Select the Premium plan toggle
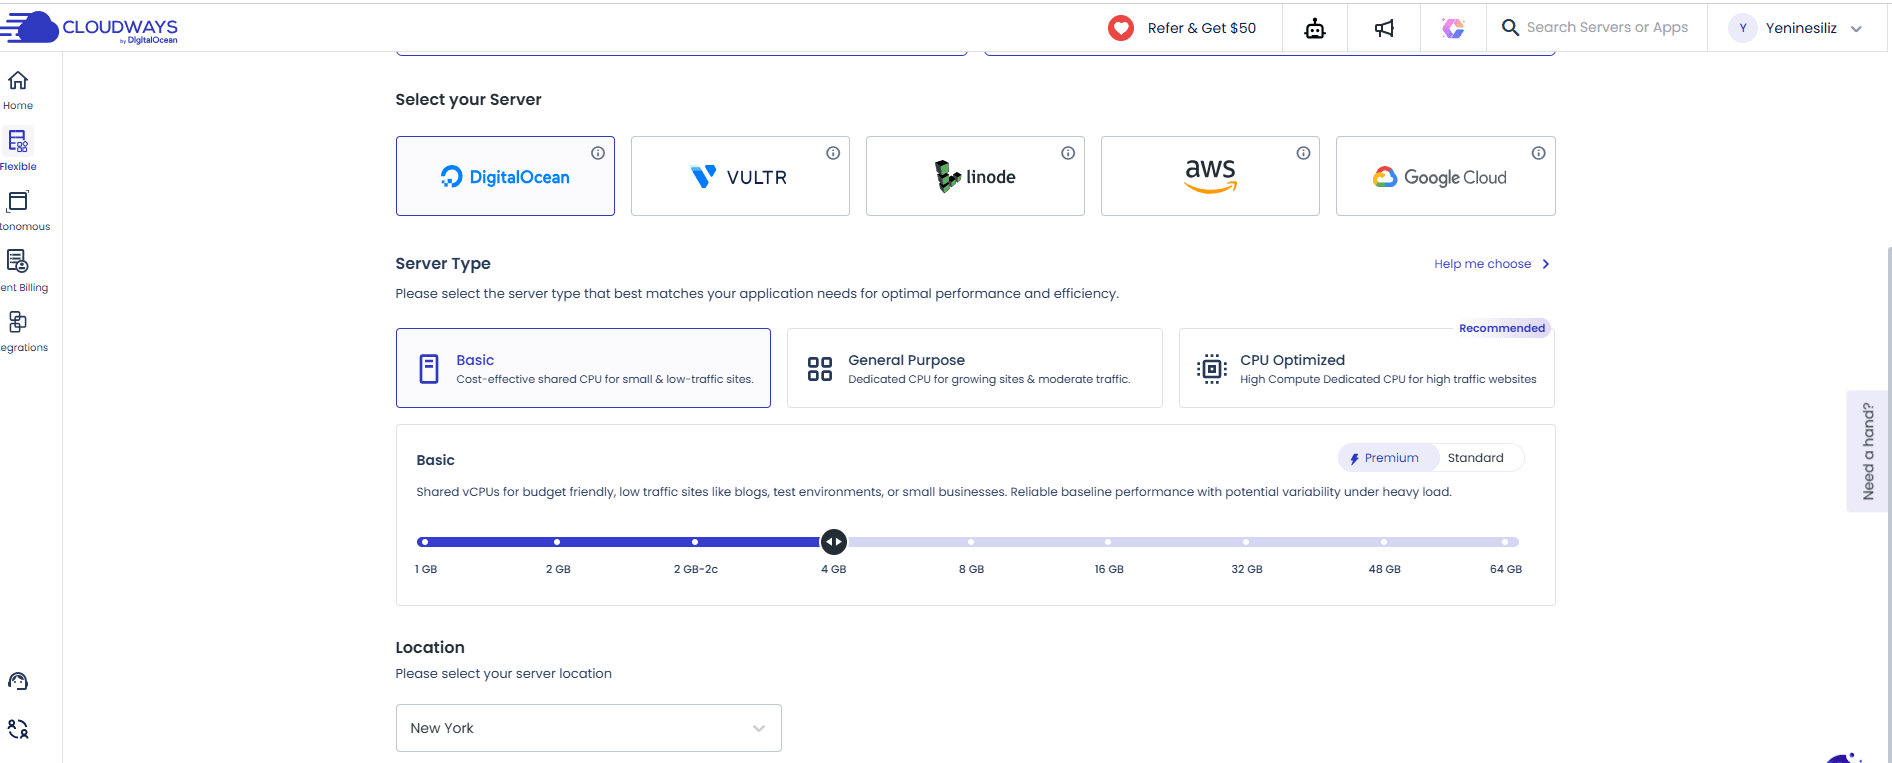 click(1385, 458)
